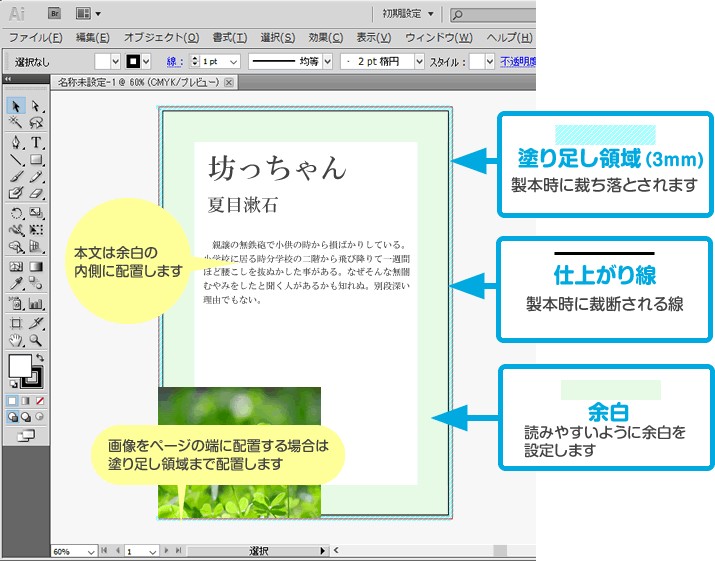
Task: Click the white fill color swatch
Action: pos(20,367)
